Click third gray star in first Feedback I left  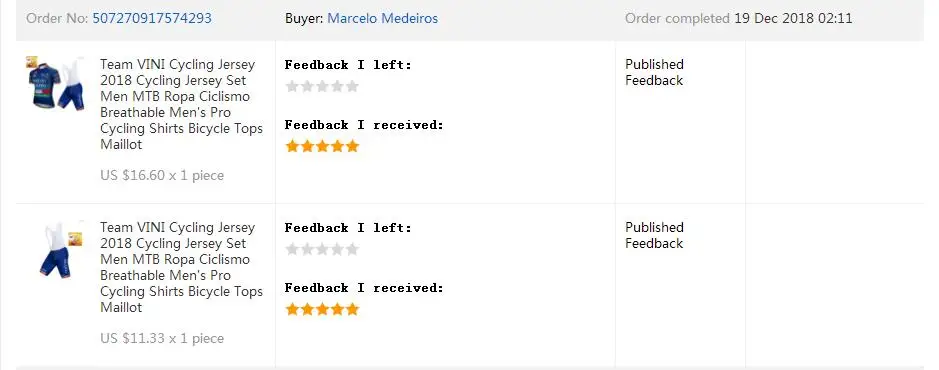322,87
